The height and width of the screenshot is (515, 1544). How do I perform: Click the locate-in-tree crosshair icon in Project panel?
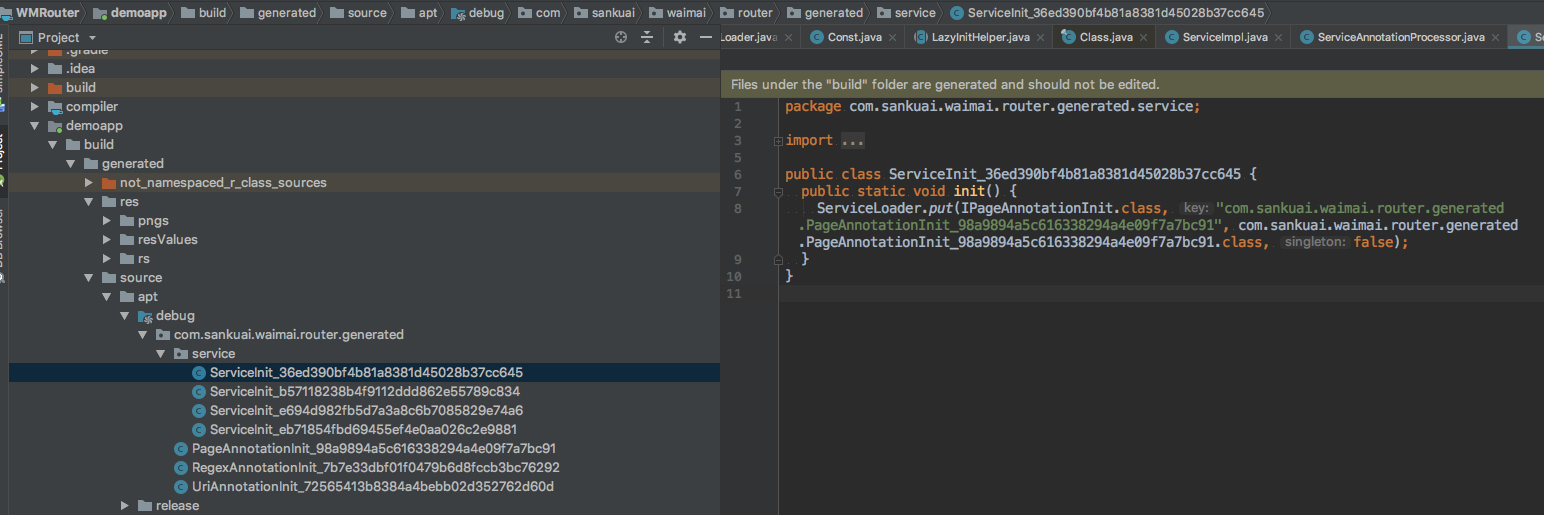point(621,37)
